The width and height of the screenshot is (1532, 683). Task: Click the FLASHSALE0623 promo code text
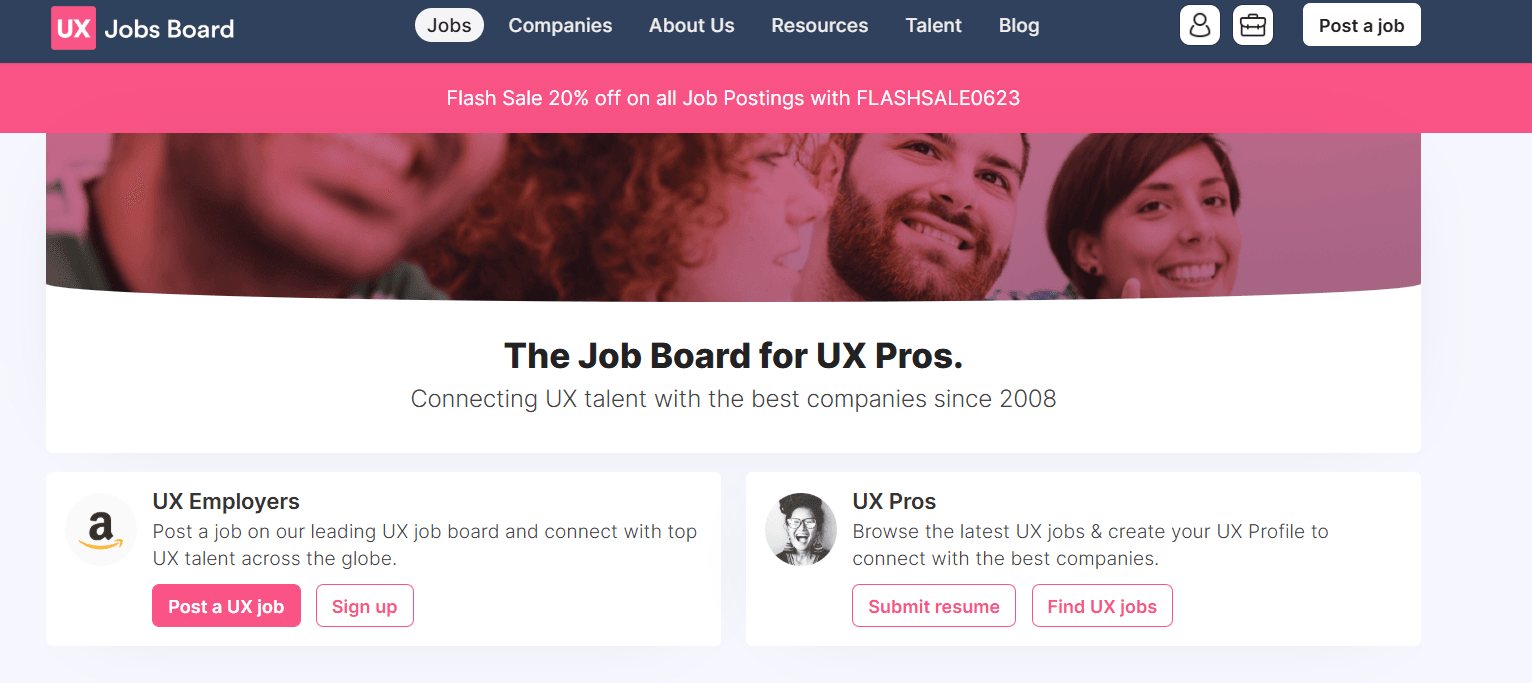tap(937, 98)
